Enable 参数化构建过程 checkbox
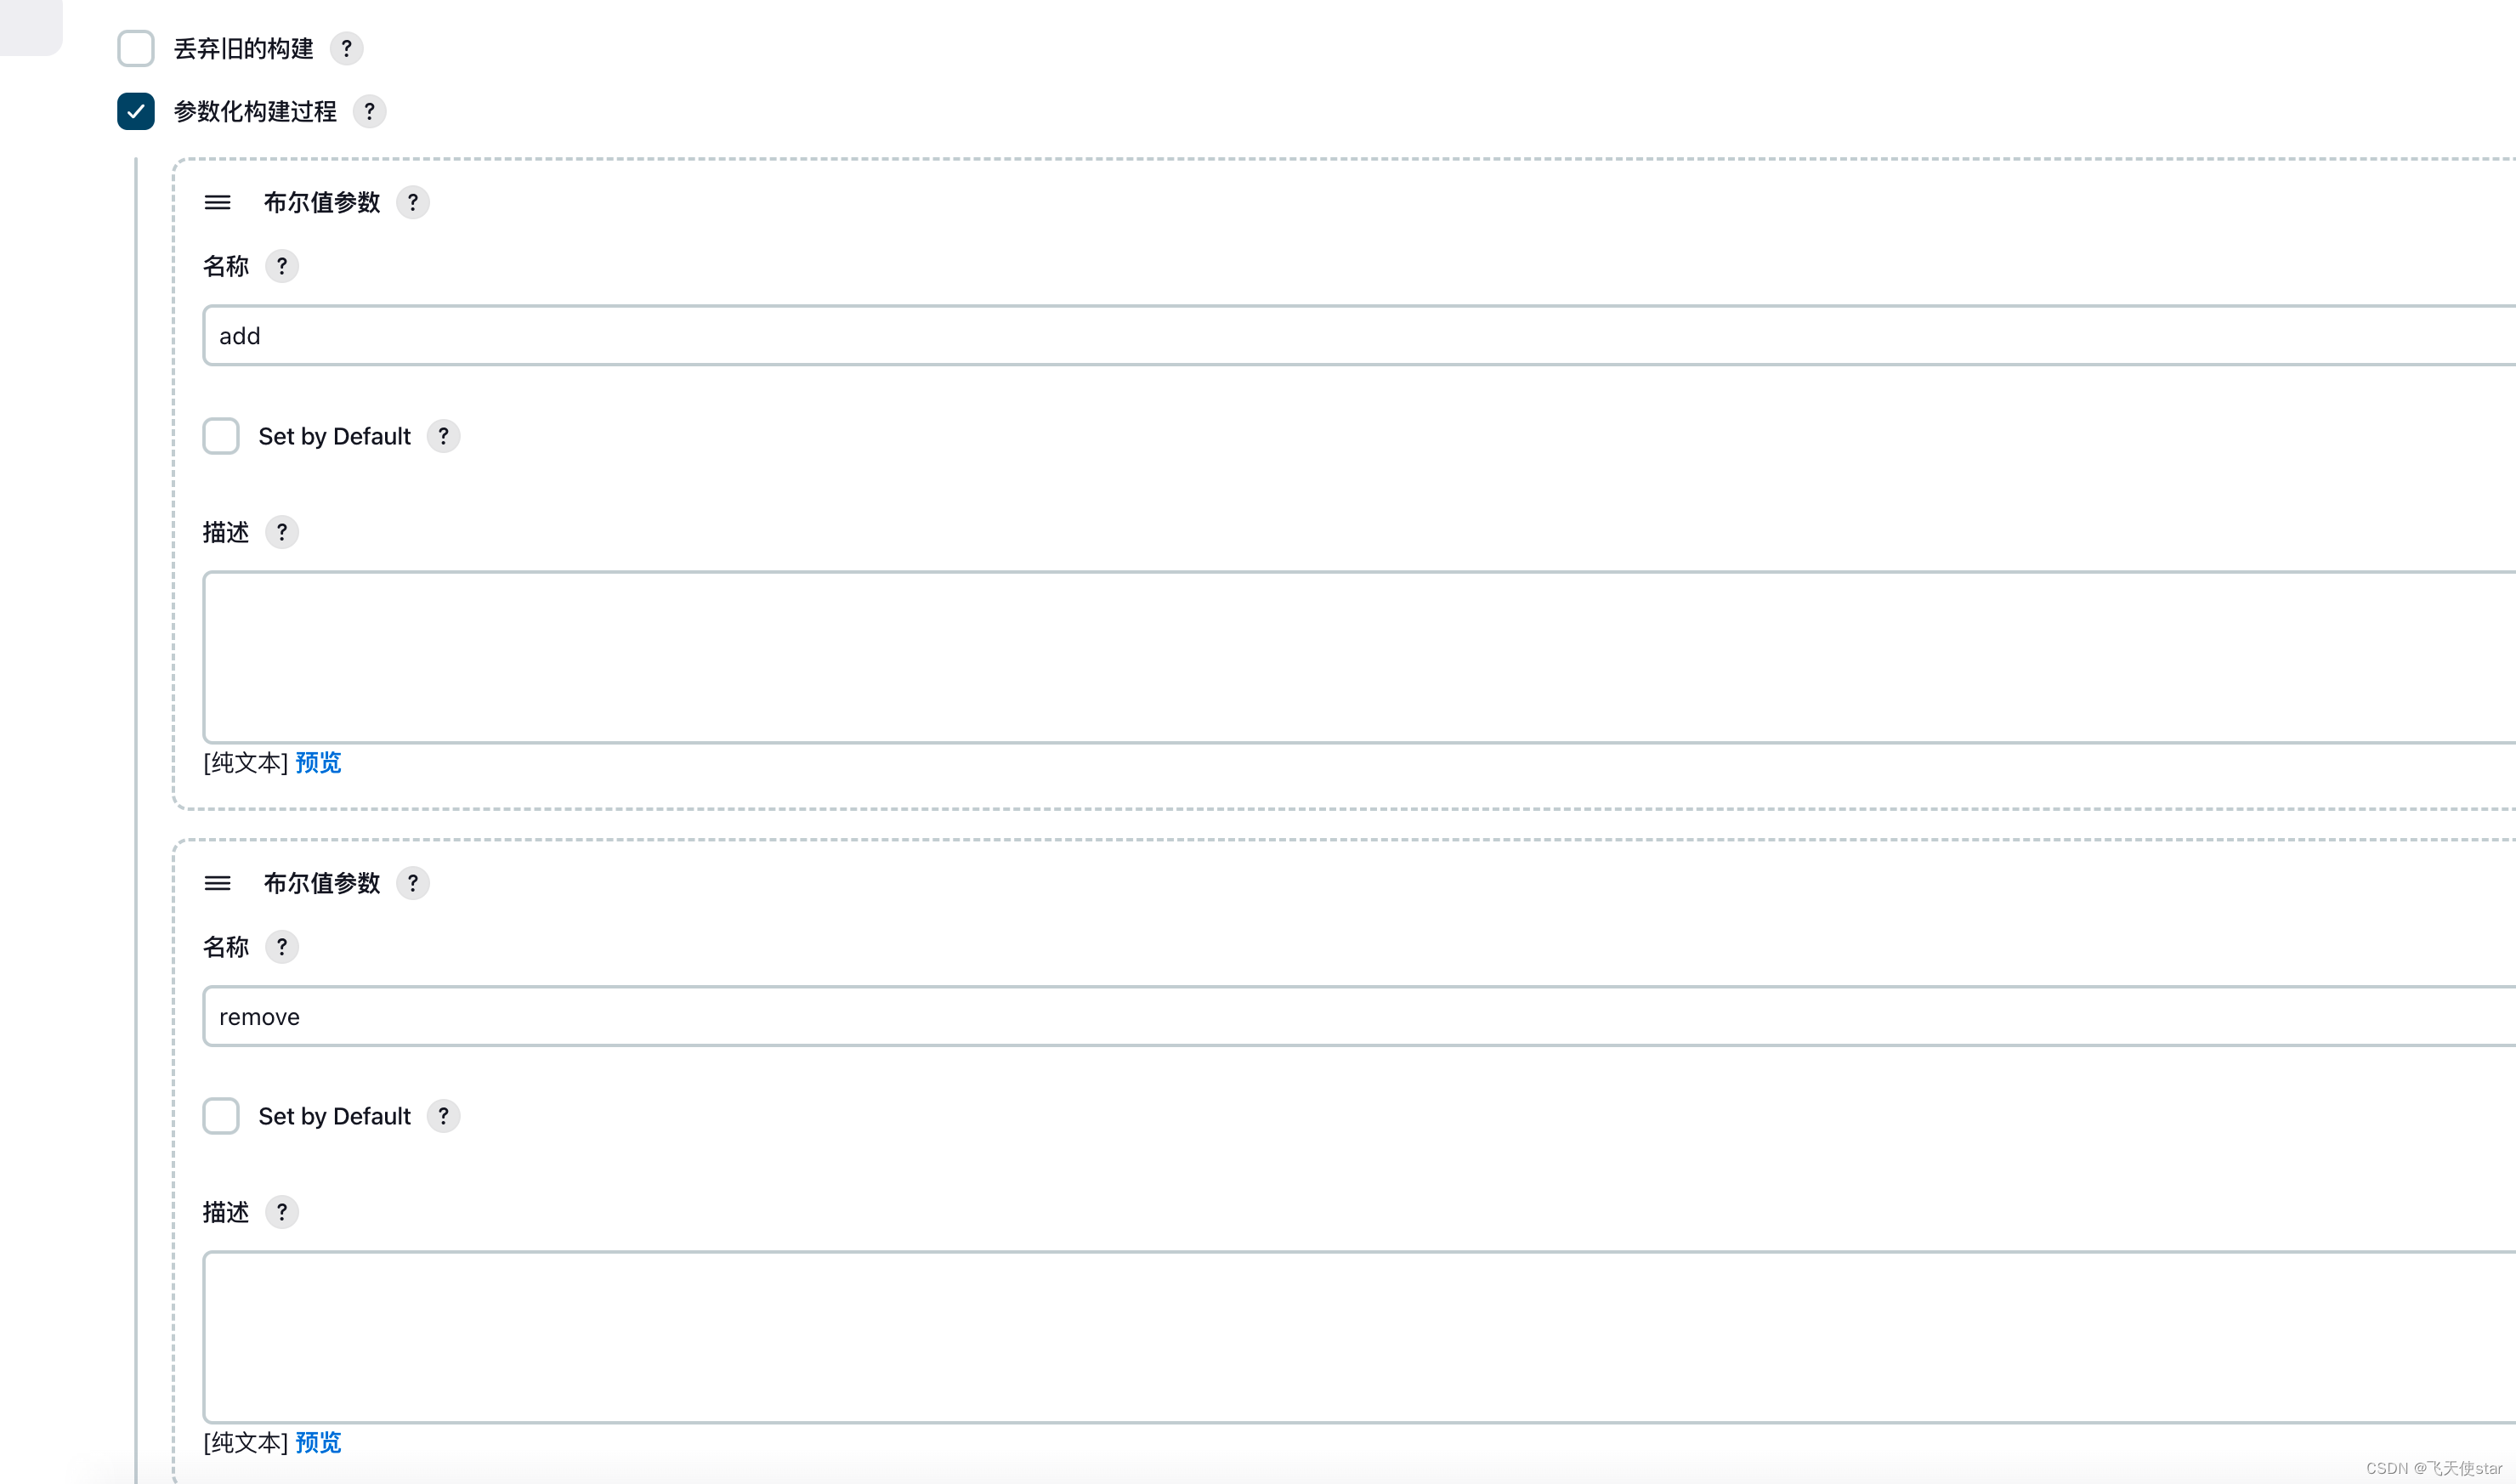 134,111
